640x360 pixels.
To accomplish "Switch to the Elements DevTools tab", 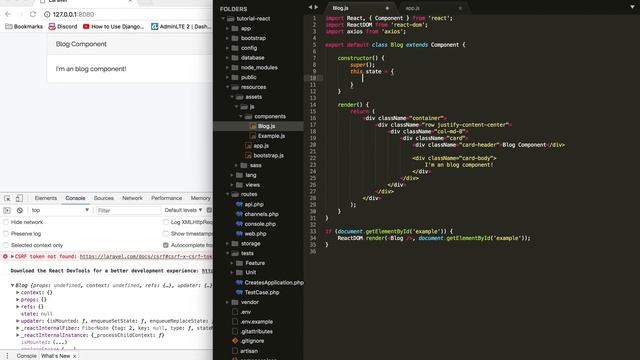I will tap(46, 198).
